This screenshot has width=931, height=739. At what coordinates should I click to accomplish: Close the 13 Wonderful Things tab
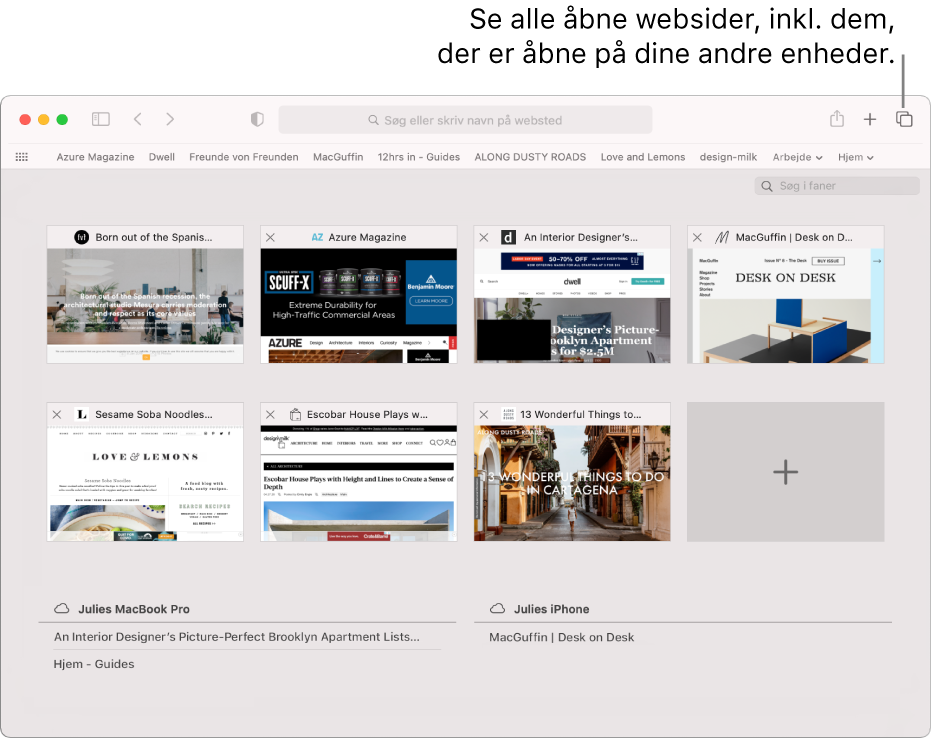(x=484, y=414)
